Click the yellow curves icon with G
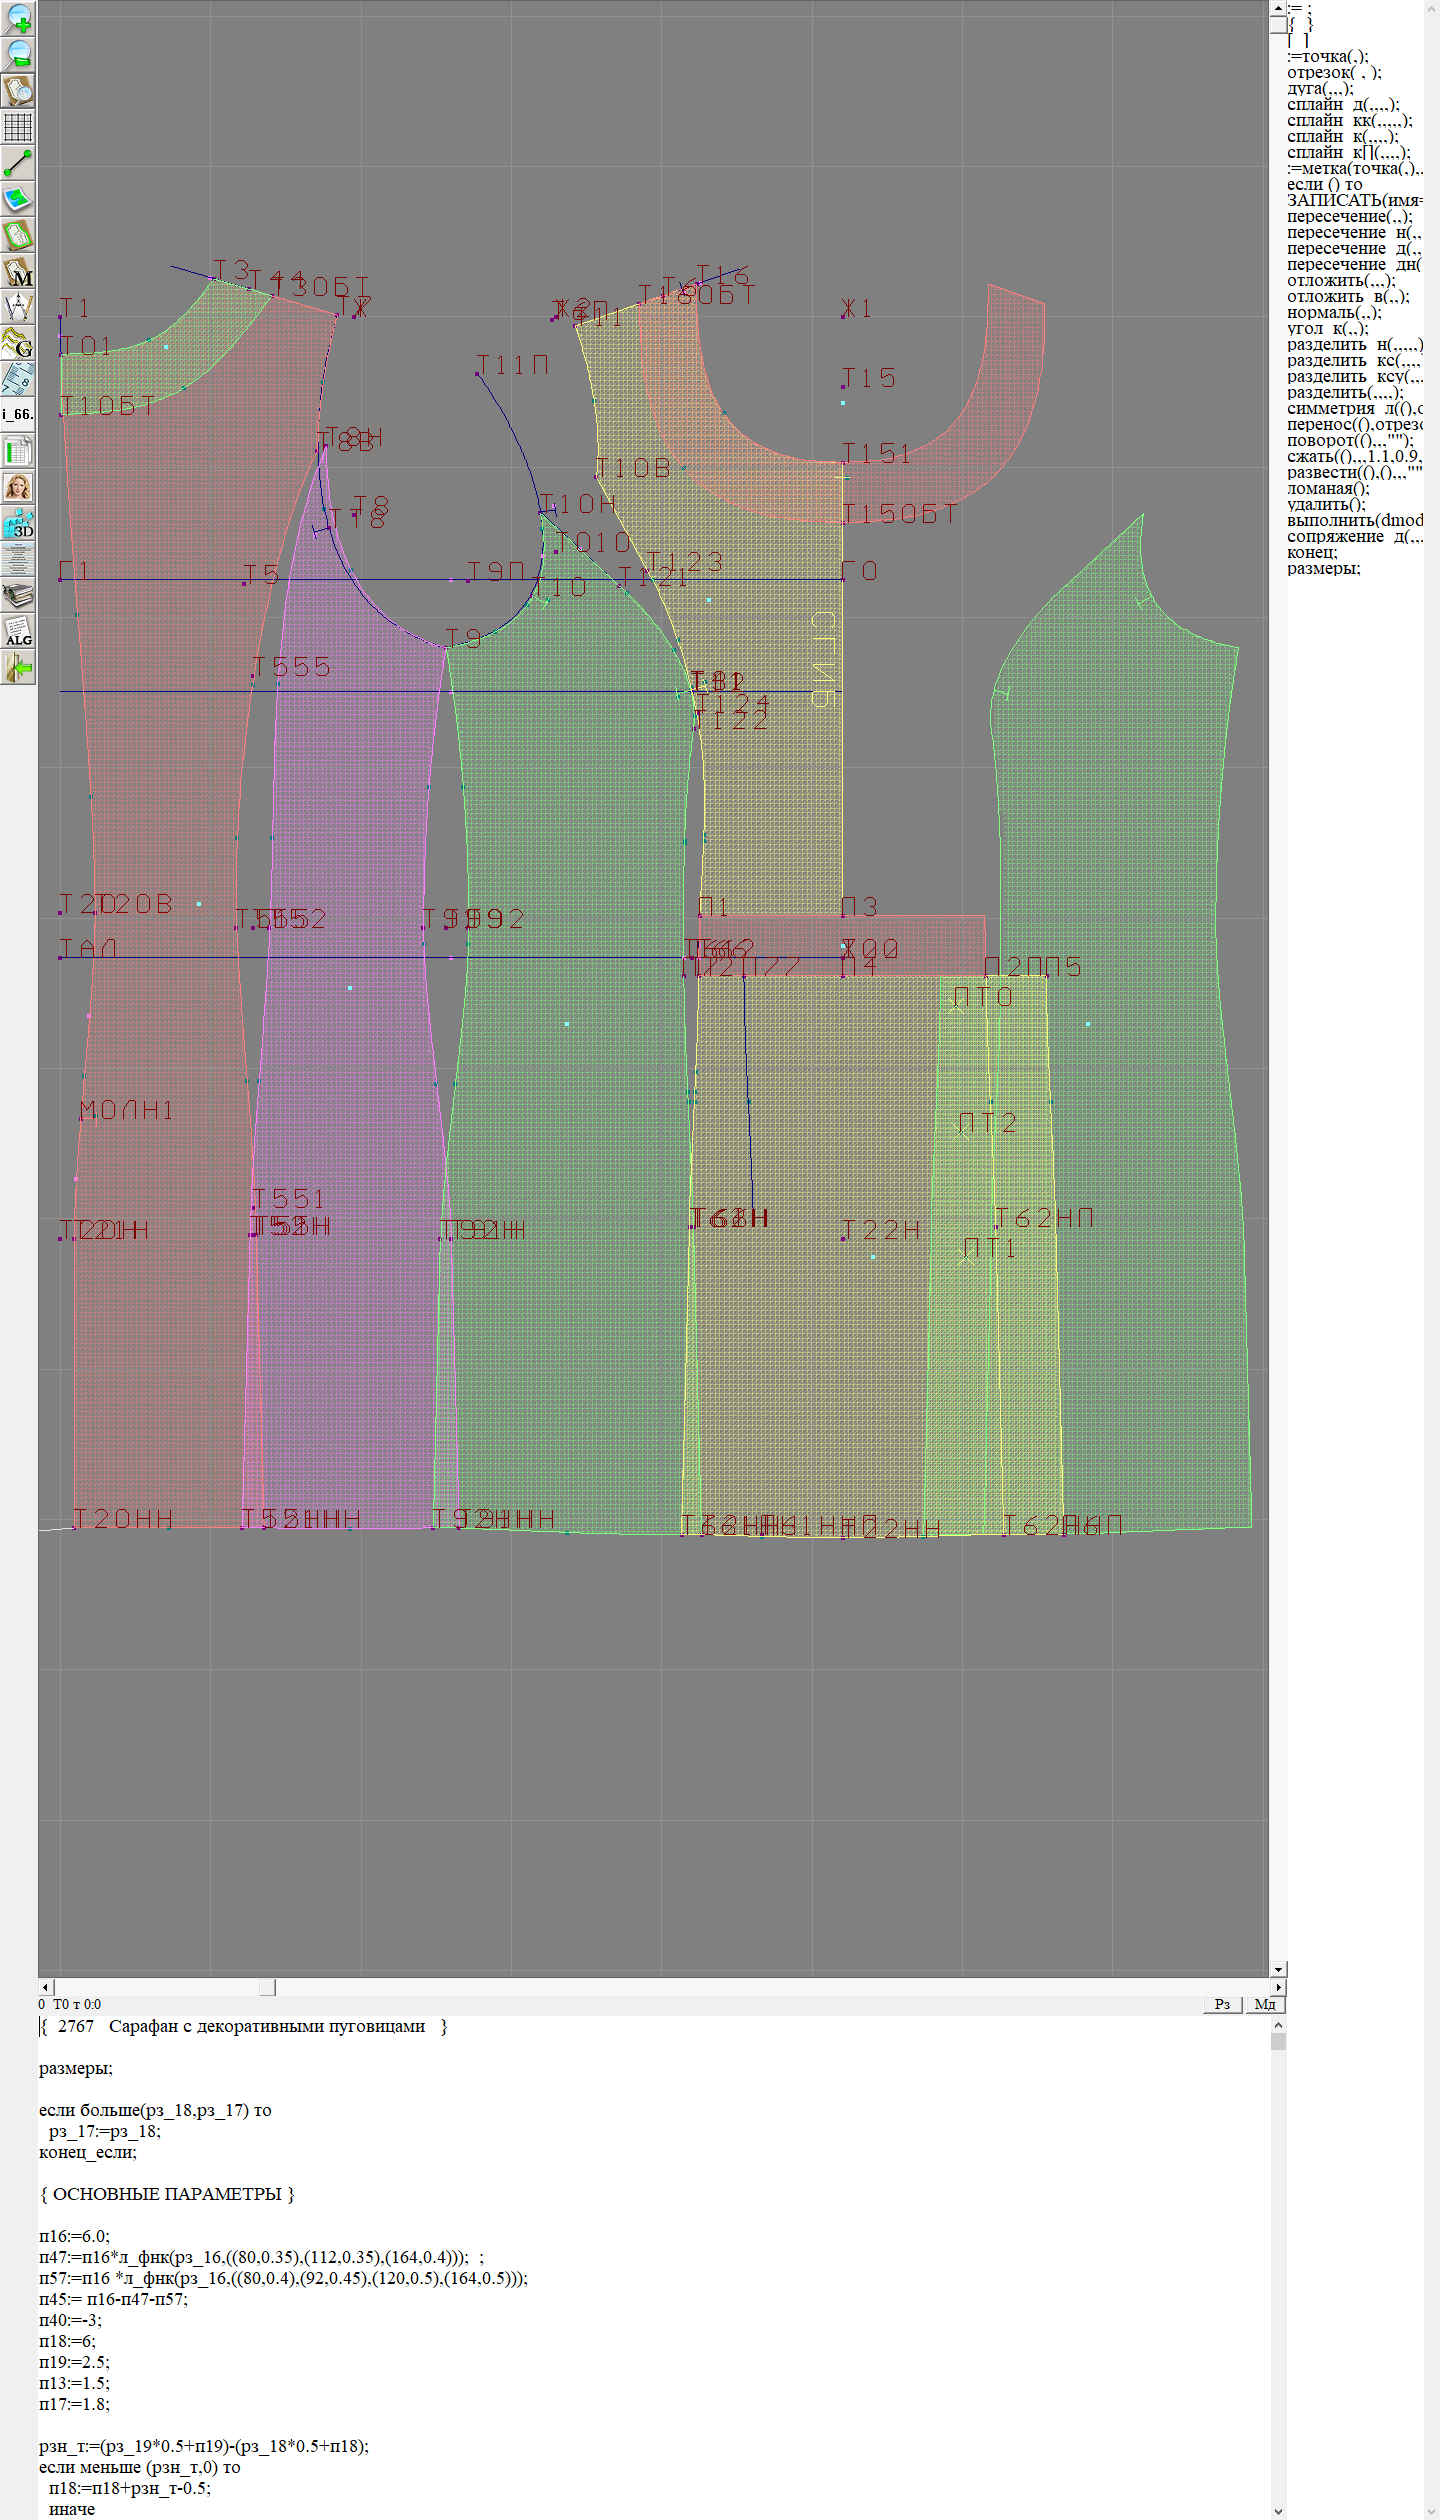The height and width of the screenshot is (2520, 1440). [x=18, y=343]
